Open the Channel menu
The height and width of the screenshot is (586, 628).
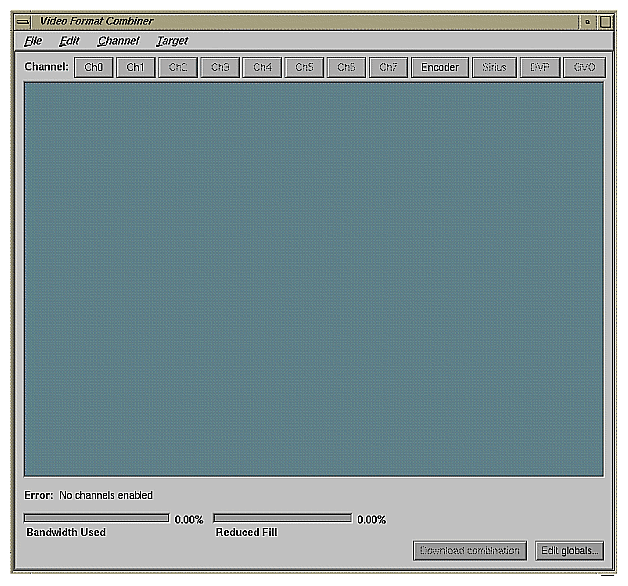(118, 41)
